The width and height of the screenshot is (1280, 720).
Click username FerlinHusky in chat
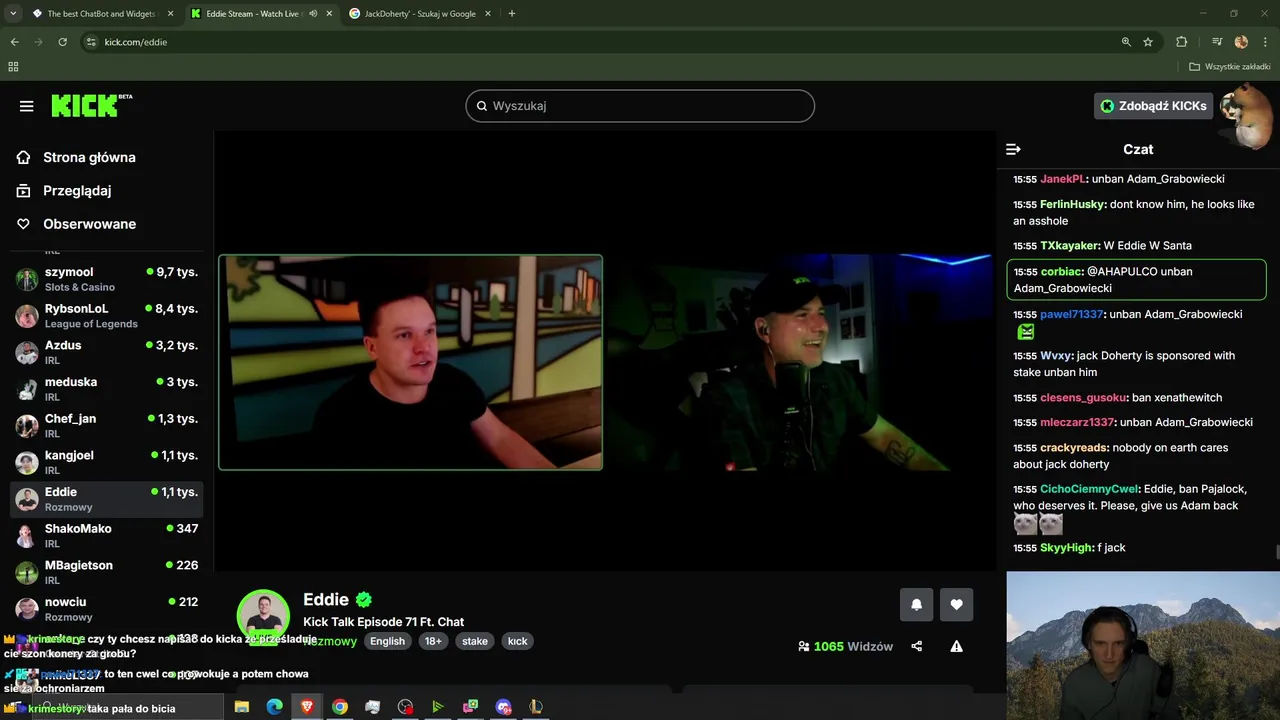tap(1072, 204)
